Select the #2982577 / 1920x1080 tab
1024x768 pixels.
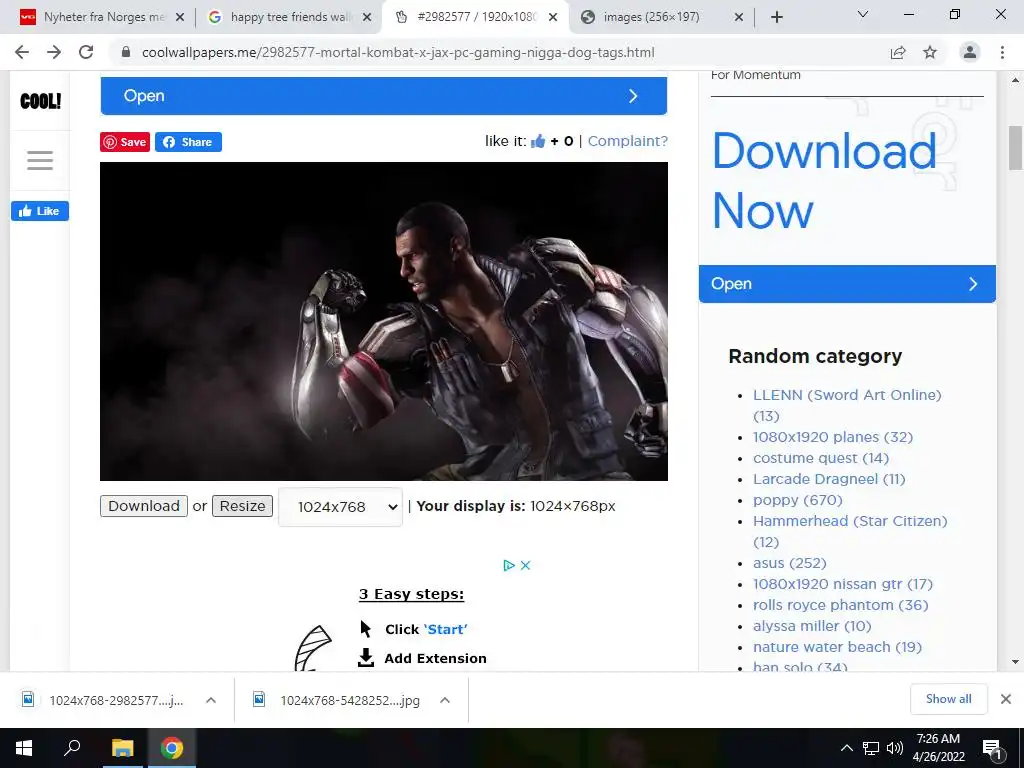(477, 17)
